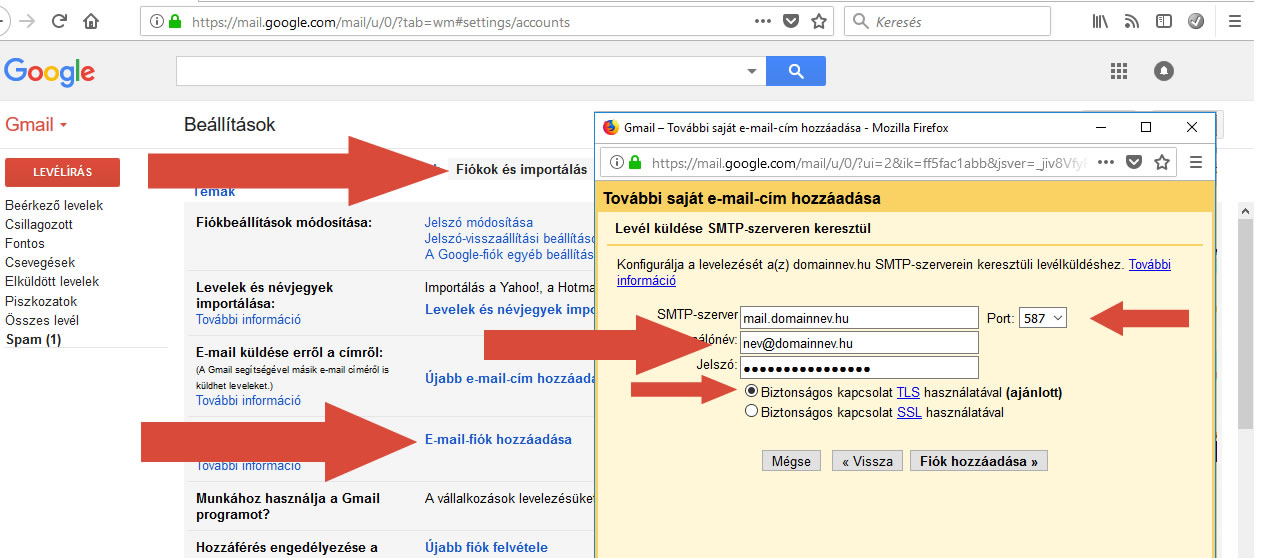Open the Port 587 dropdown
Screen dimensions: 1261x558
[1043, 318]
